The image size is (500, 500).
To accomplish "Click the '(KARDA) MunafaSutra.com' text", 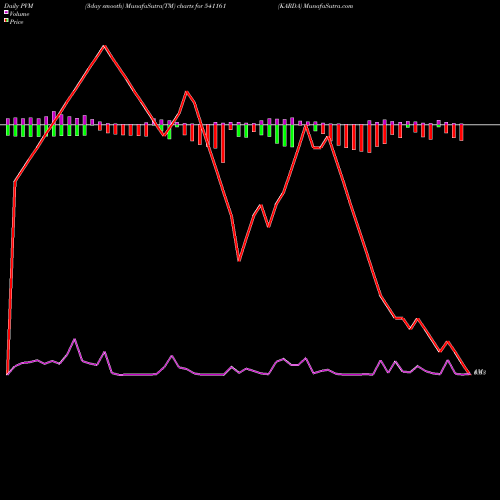I will [x=315, y=6].
